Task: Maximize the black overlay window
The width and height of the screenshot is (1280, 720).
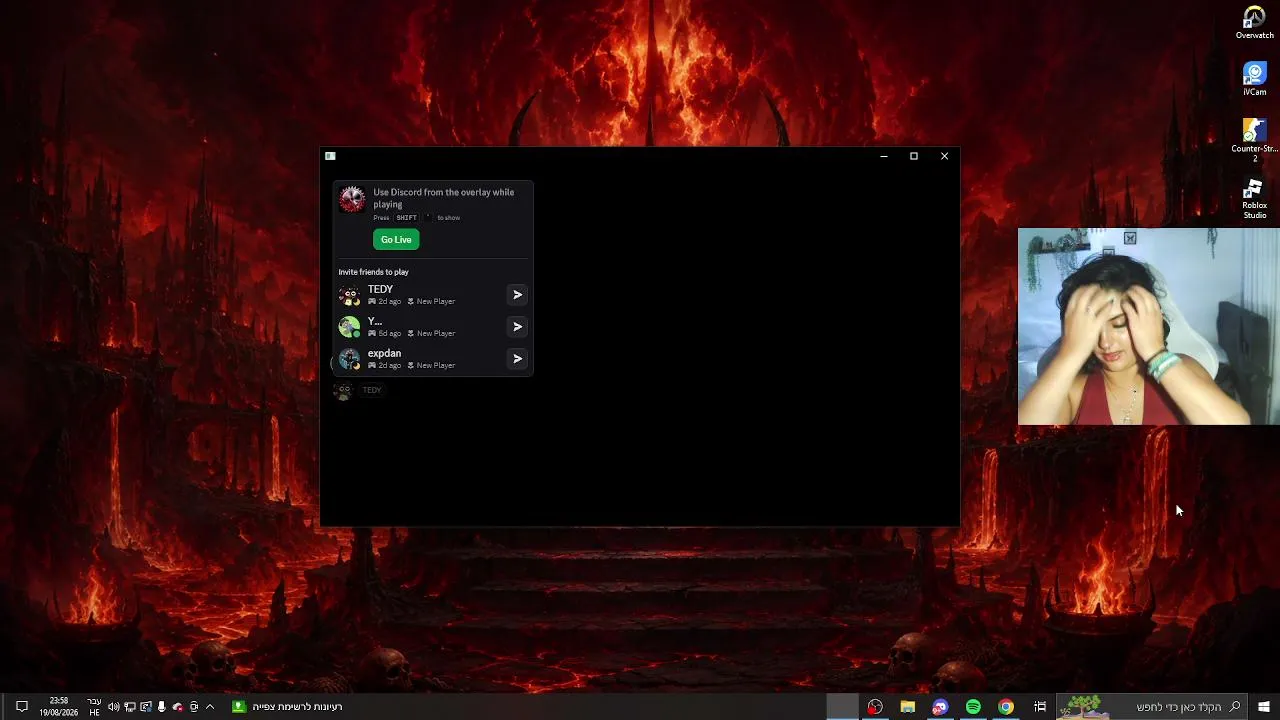Action: (914, 156)
